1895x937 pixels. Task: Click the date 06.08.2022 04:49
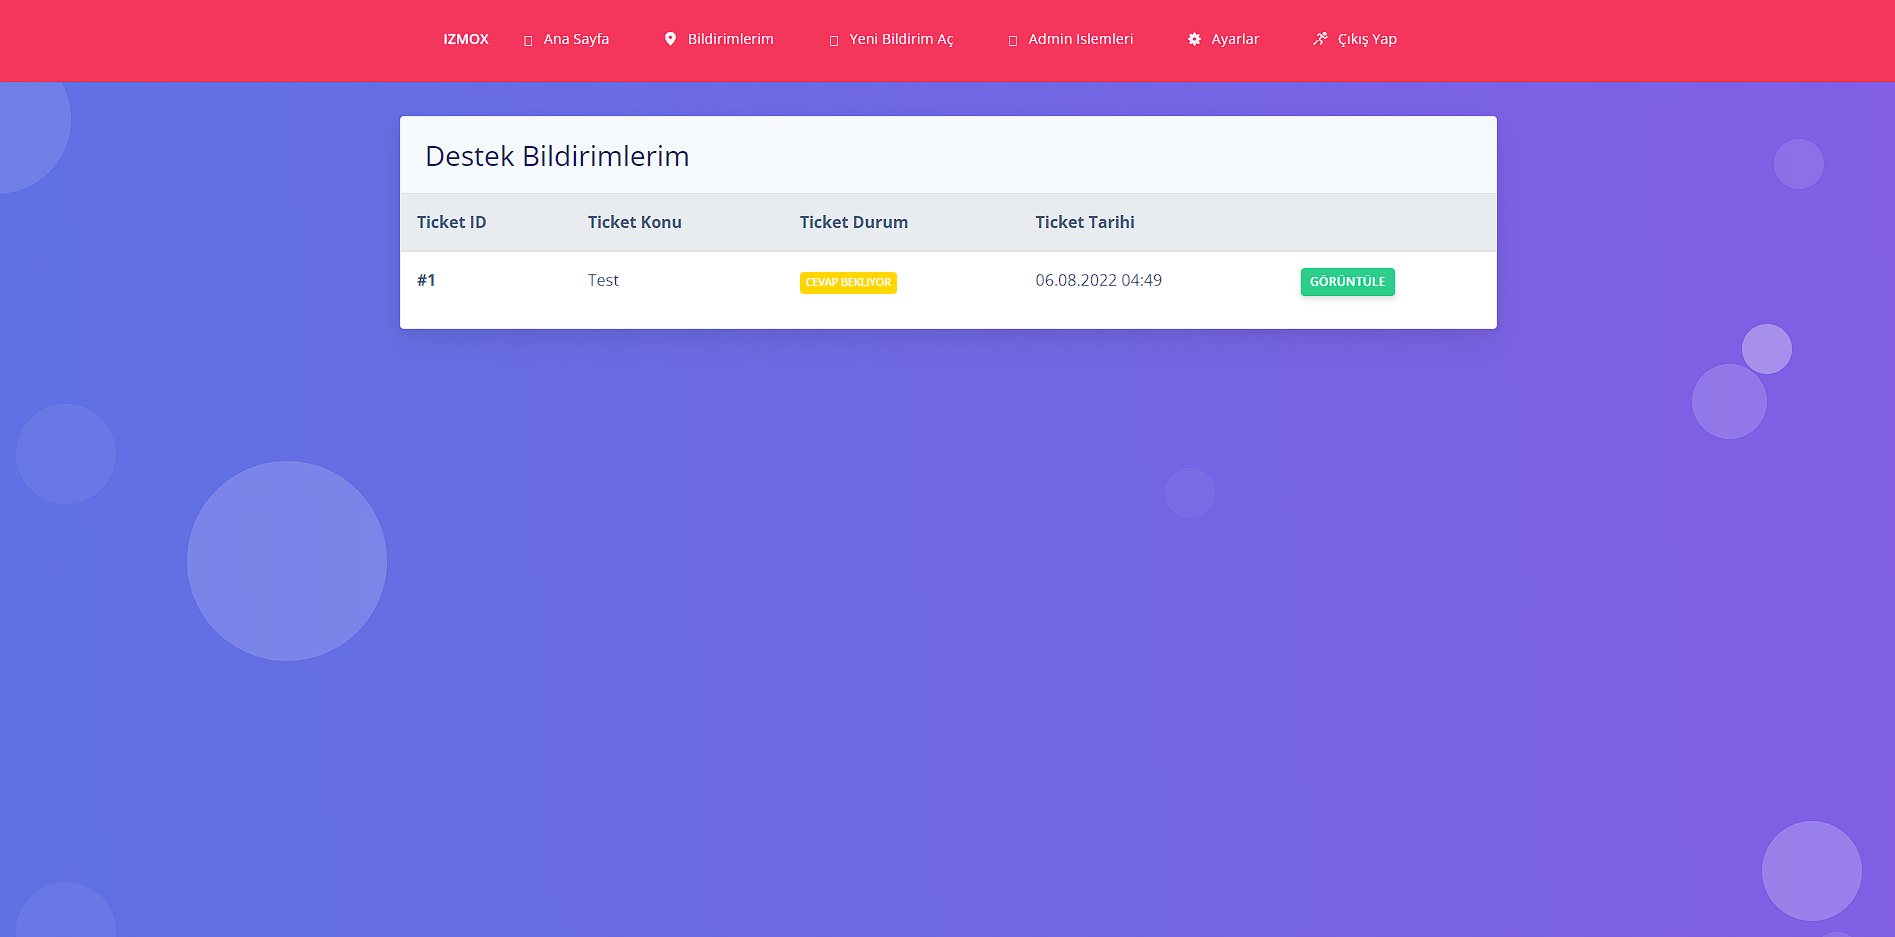point(1098,281)
